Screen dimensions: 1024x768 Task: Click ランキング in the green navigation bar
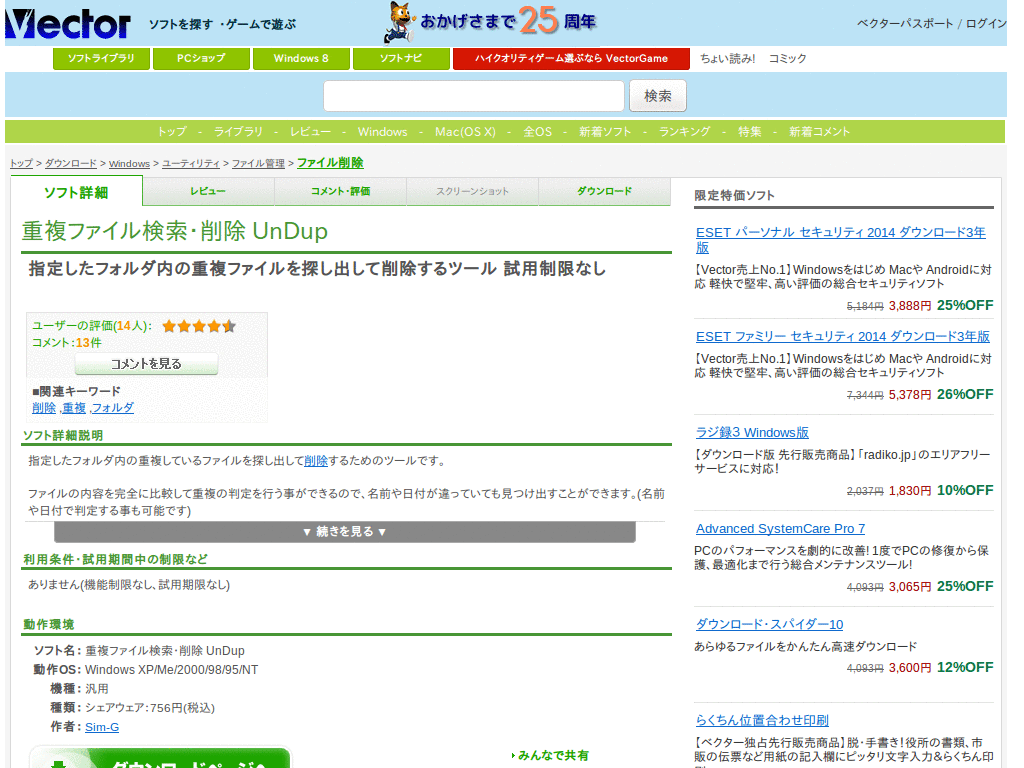684,132
